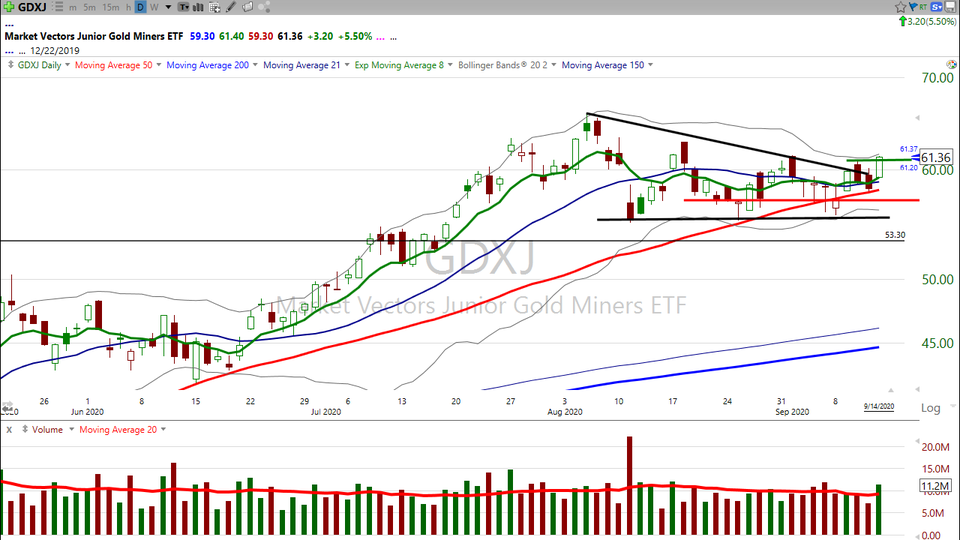Click the 70.00 price axis label
Image resolution: width=960 pixels, height=540 pixels.
coord(937,78)
